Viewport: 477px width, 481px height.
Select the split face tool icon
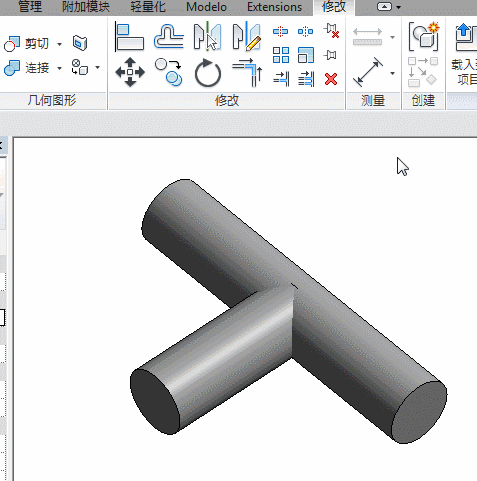point(80,43)
